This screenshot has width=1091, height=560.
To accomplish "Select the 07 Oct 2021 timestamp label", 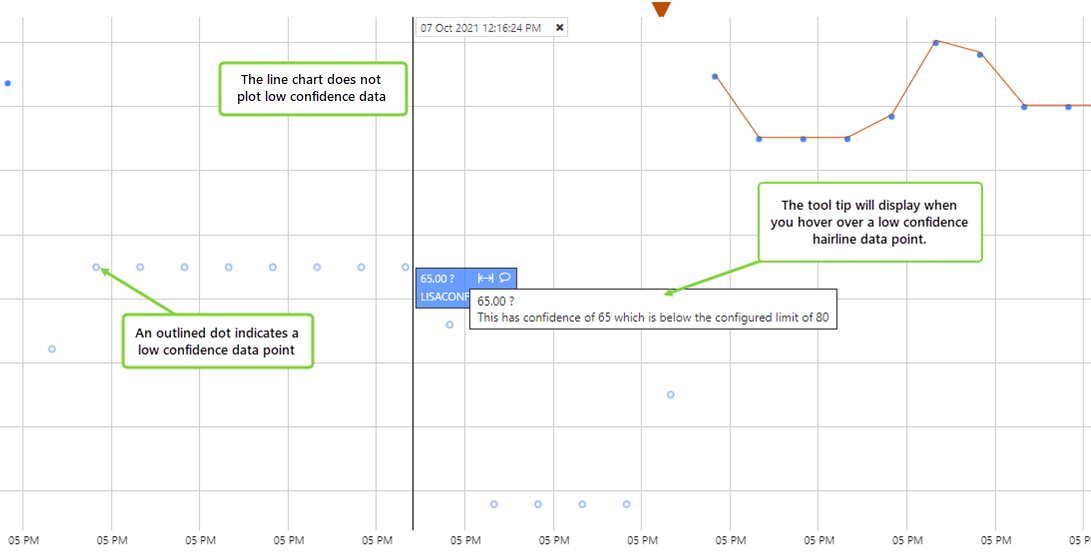I will click(x=480, y=28).
